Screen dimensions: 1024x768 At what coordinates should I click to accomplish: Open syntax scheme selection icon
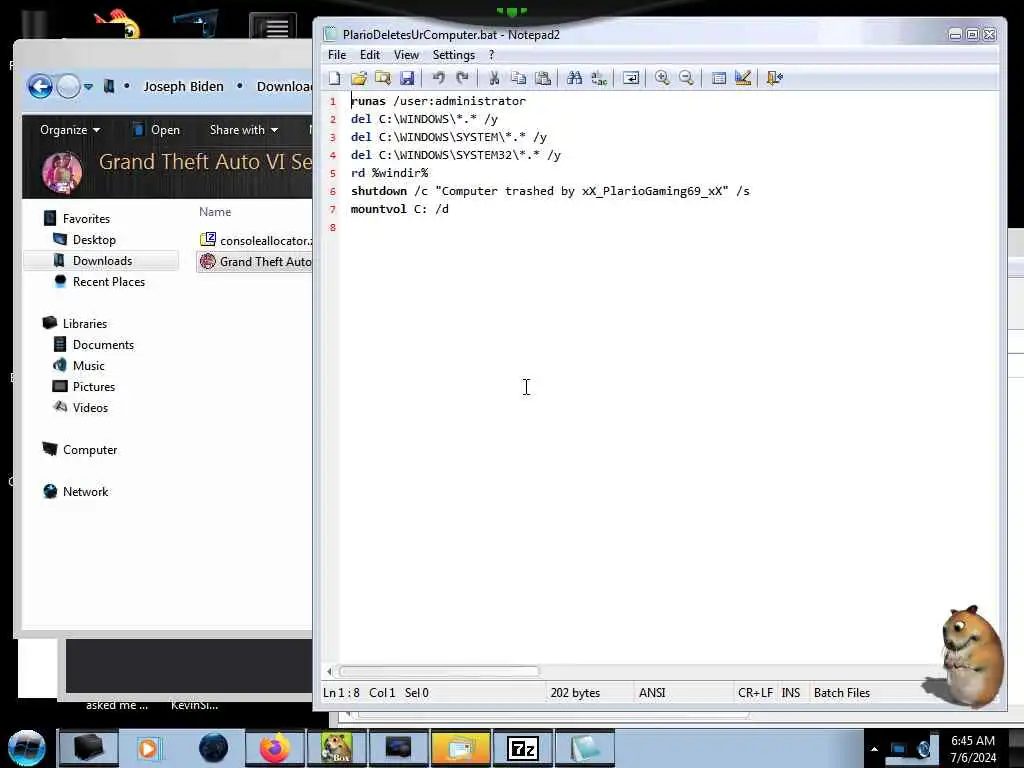click(718, 78)
